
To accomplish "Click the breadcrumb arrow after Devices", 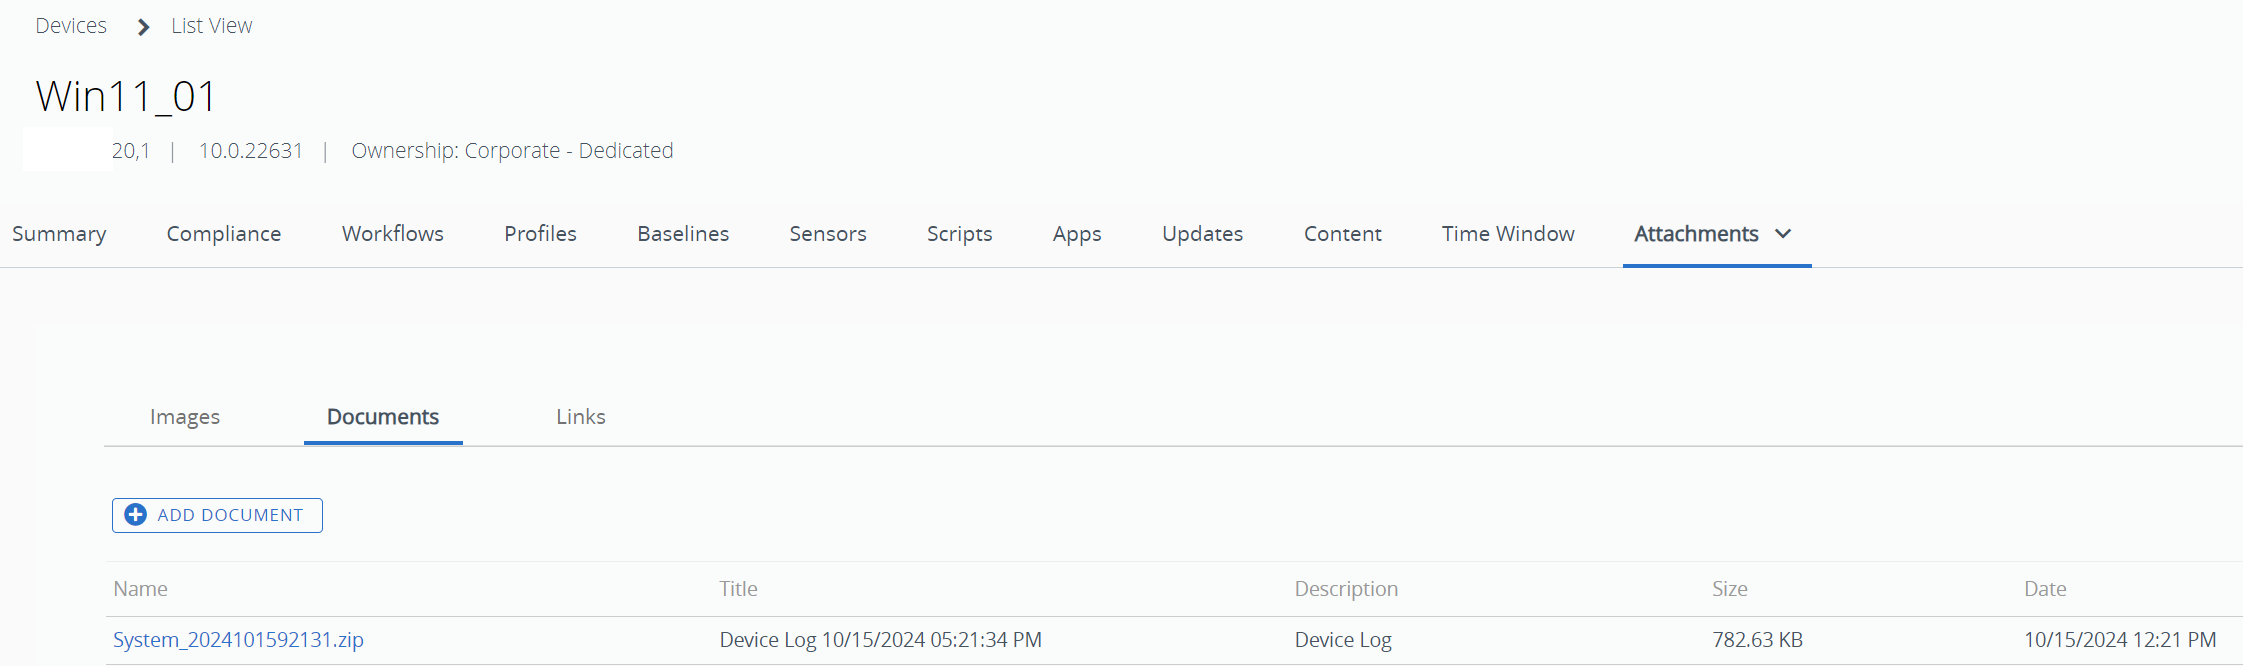I will pyautogui.click(x=144, y=27).
